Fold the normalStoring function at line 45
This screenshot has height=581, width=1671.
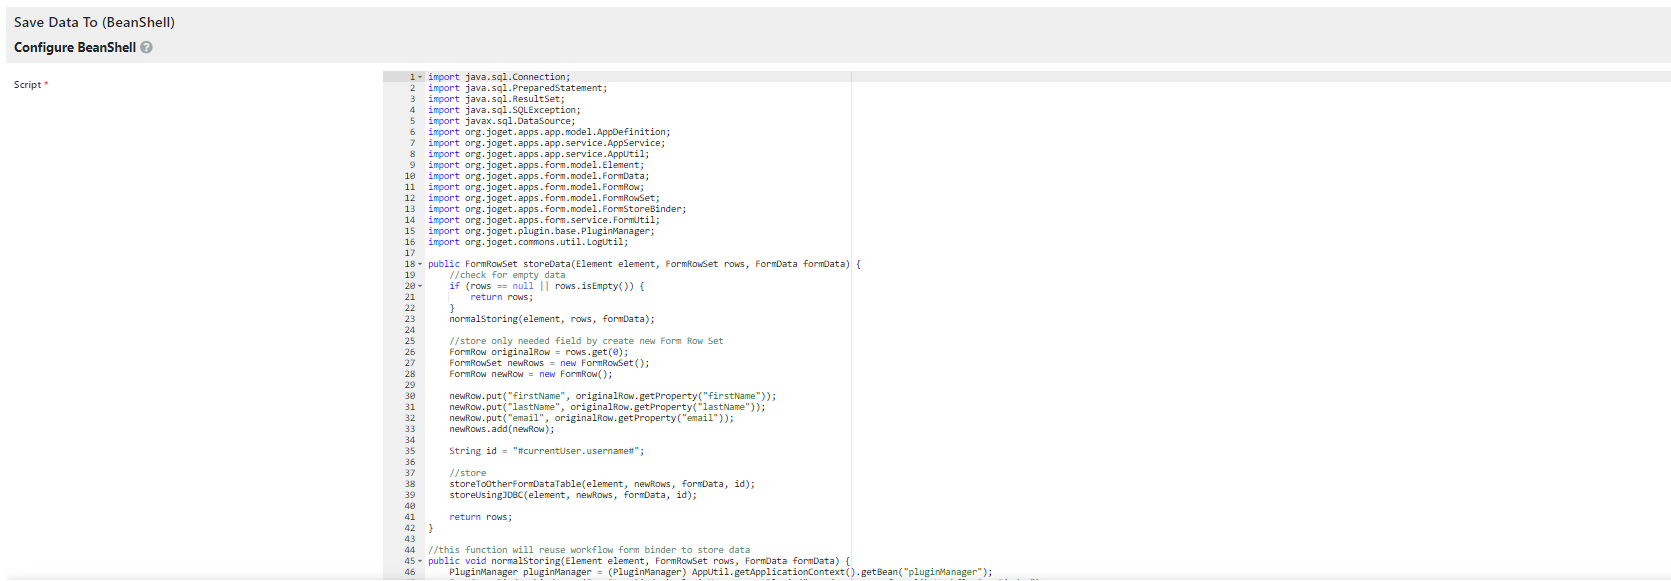click(420, 561)
